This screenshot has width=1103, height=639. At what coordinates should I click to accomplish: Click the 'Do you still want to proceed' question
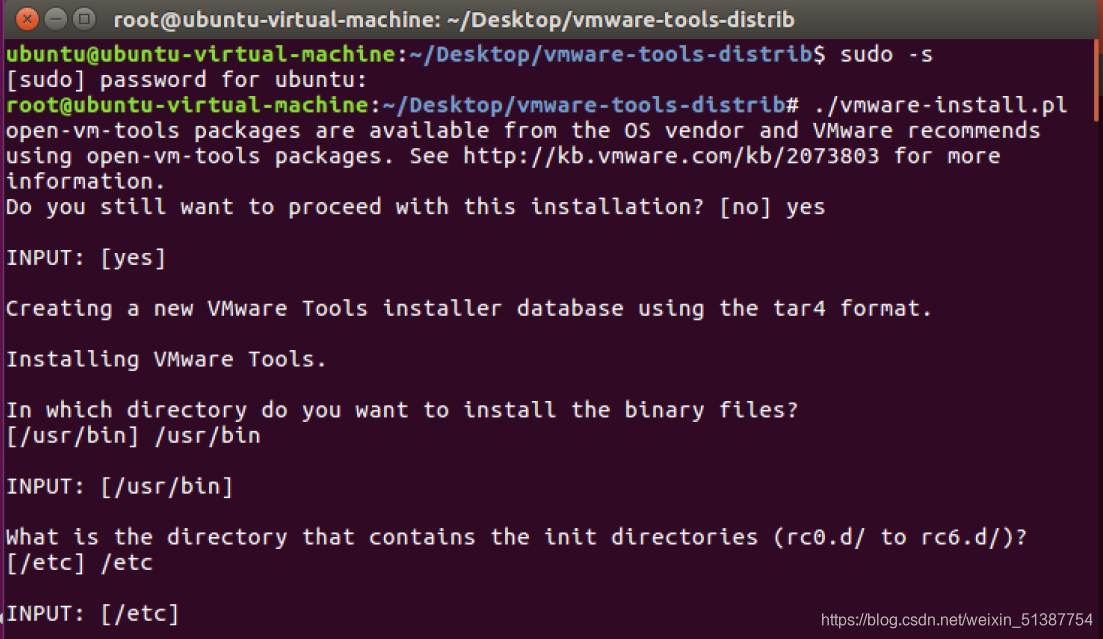(x=362, y=207)
